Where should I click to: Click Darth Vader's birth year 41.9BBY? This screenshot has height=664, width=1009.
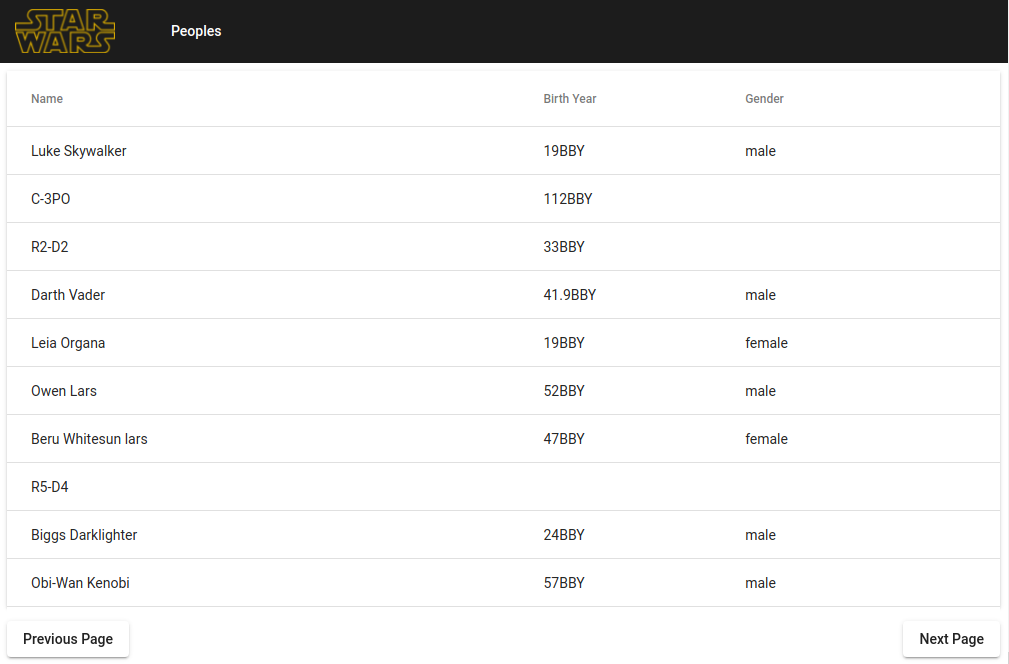click(570, 295)
